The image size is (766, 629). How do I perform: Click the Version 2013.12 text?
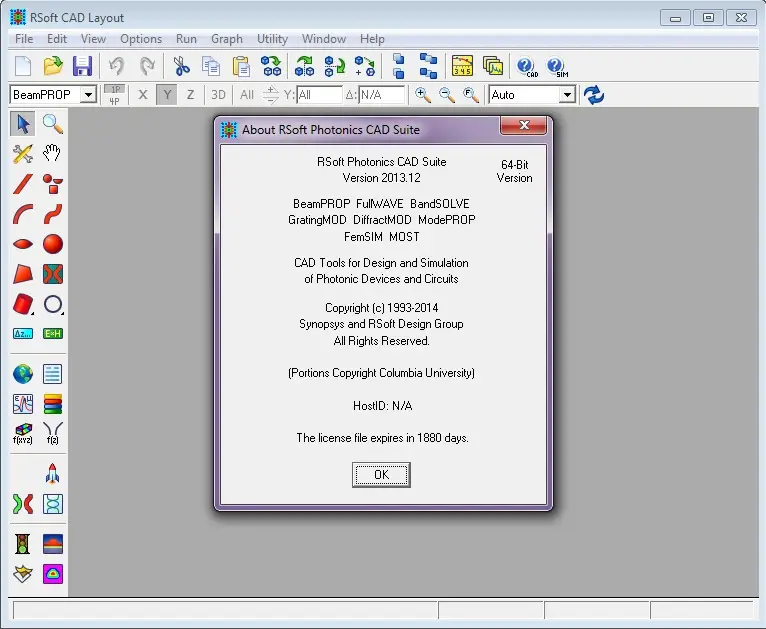382,178
